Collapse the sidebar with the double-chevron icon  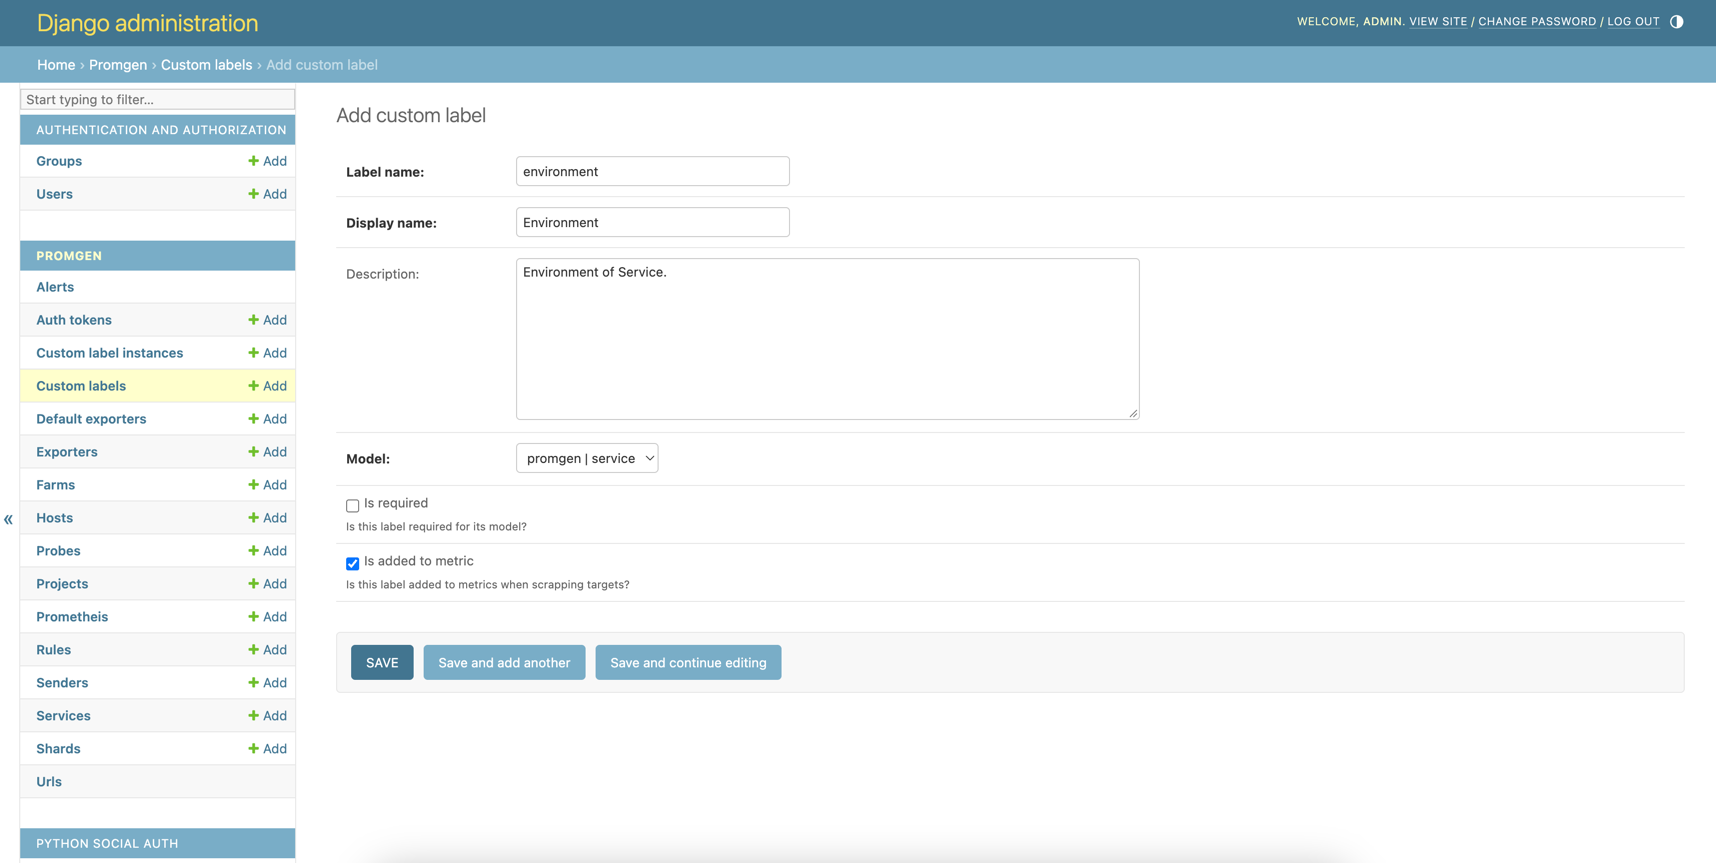tap(8, 519)
